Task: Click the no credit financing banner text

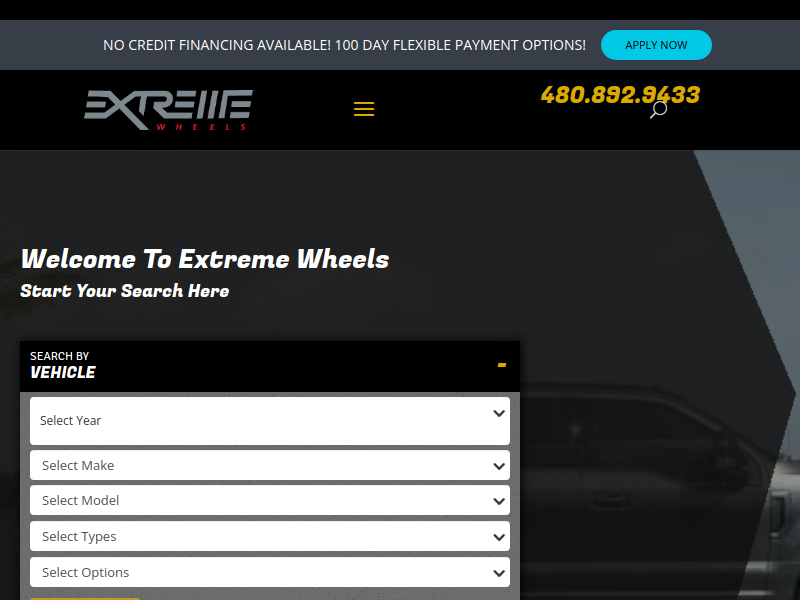Action: 344,45
